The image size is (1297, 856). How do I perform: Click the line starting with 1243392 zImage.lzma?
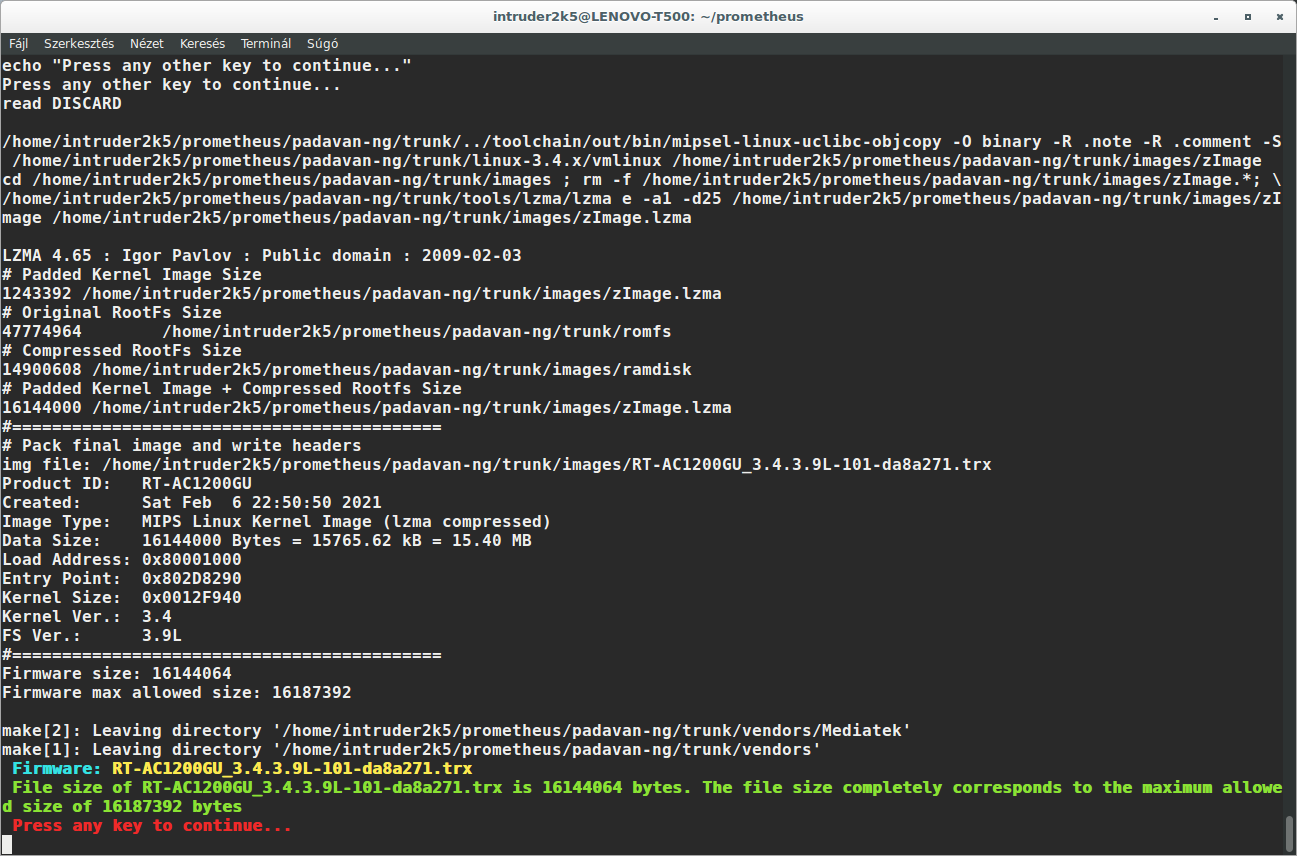(362, 294)
